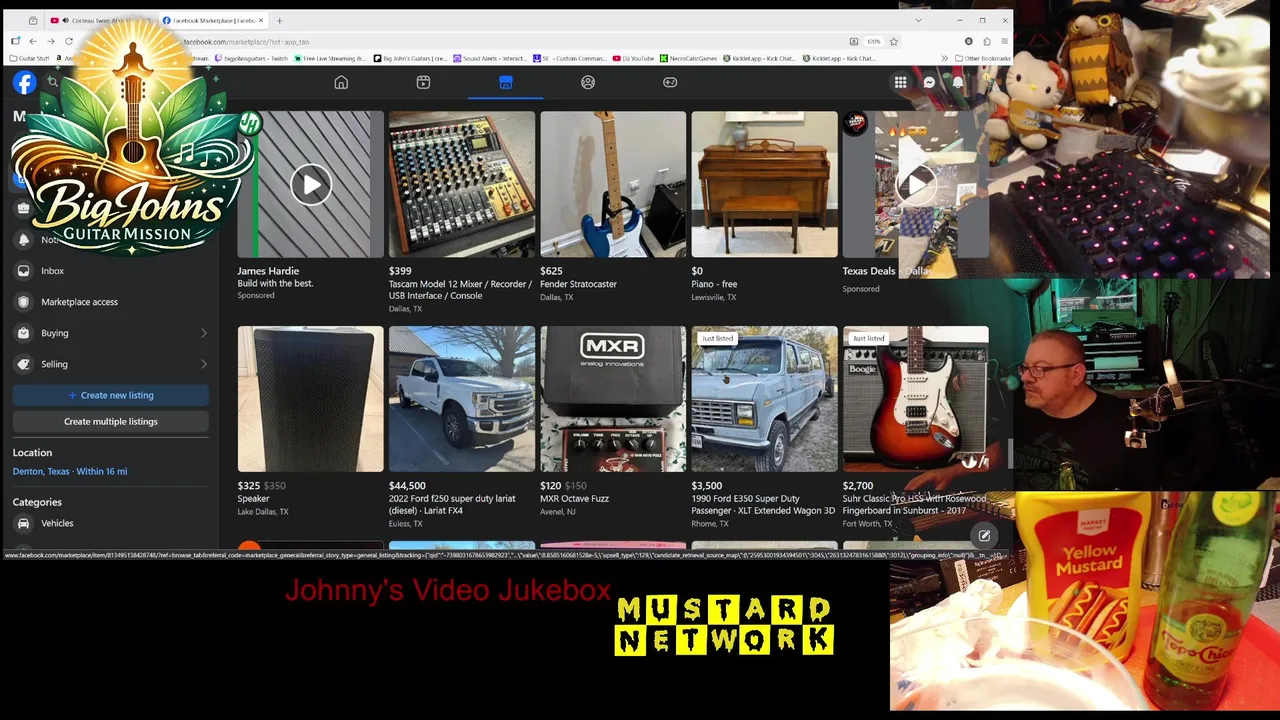Close the Facebook Marketplace tab
This screenshot has height=720, width=1280.
[260, 20]
